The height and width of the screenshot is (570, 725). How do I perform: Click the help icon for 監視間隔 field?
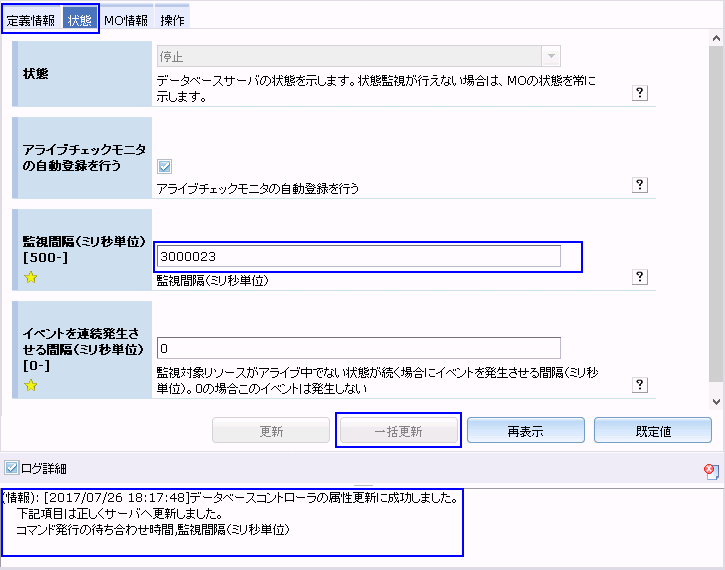[x=641, y=277]
